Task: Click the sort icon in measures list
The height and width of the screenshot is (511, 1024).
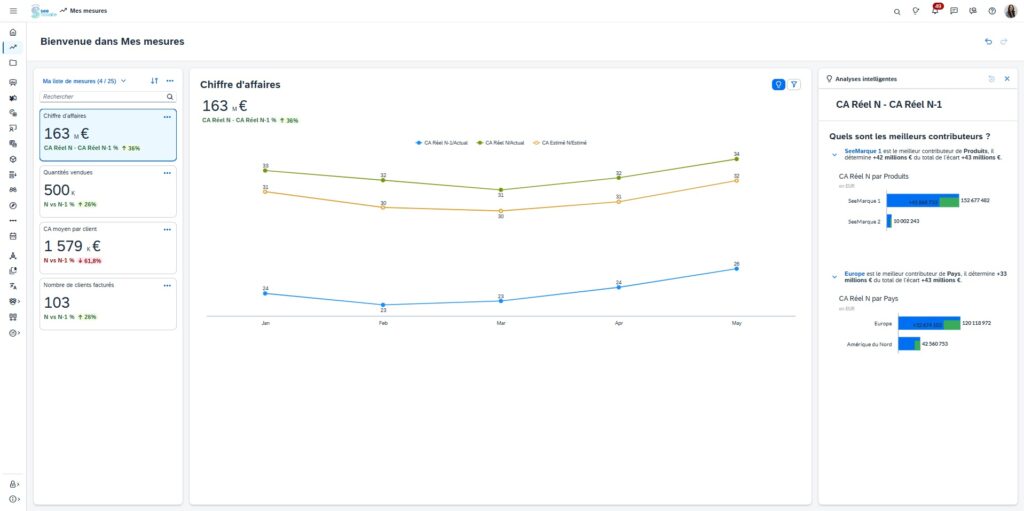Action: [154, 81]
